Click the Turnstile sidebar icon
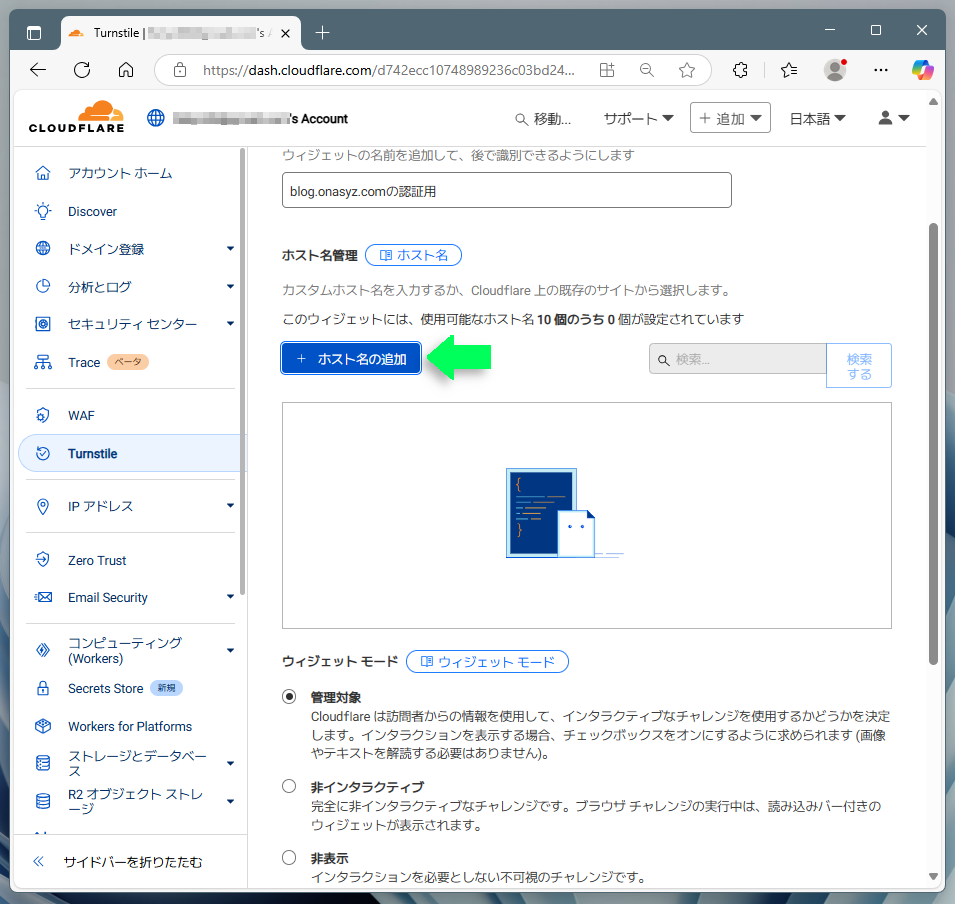 point(43,453)
